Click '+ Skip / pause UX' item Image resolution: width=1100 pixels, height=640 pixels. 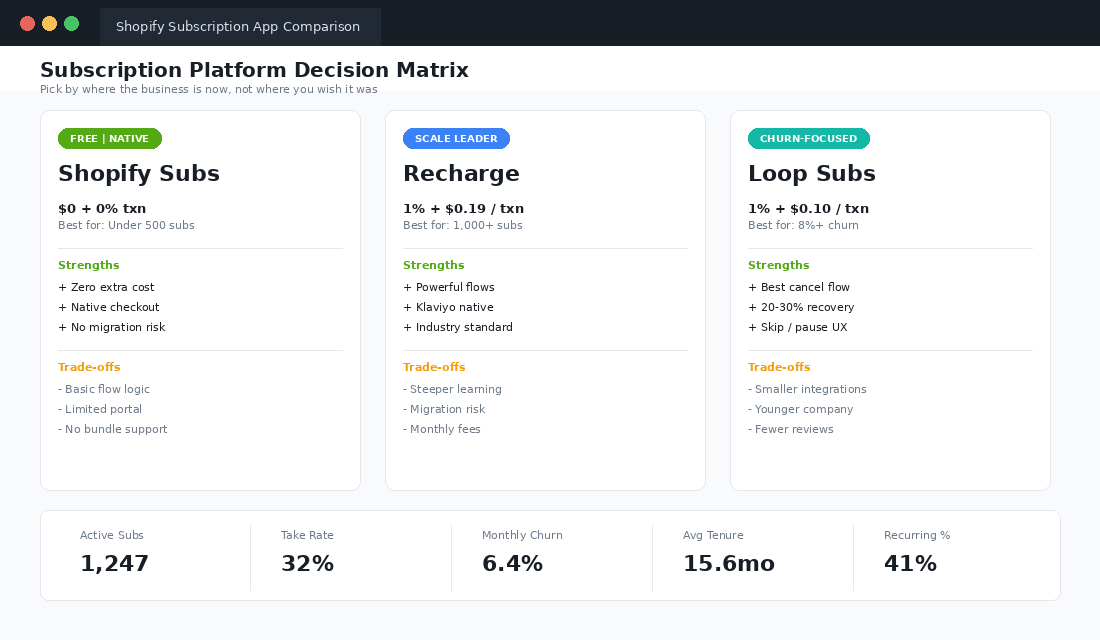[x=798, y=327]
